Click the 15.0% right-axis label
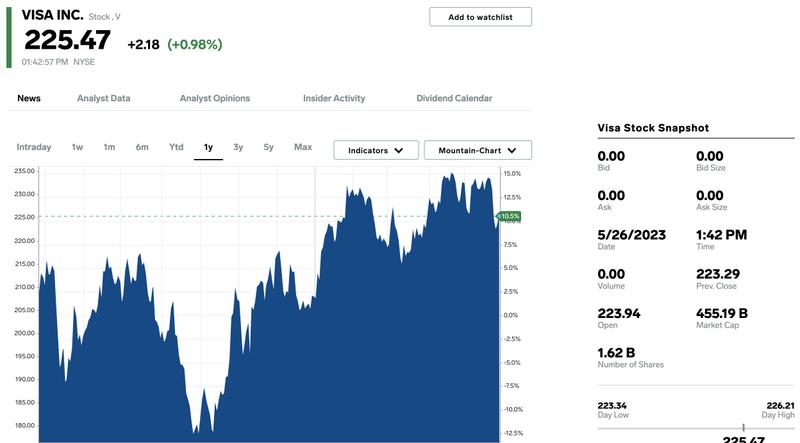 (512, 174)
